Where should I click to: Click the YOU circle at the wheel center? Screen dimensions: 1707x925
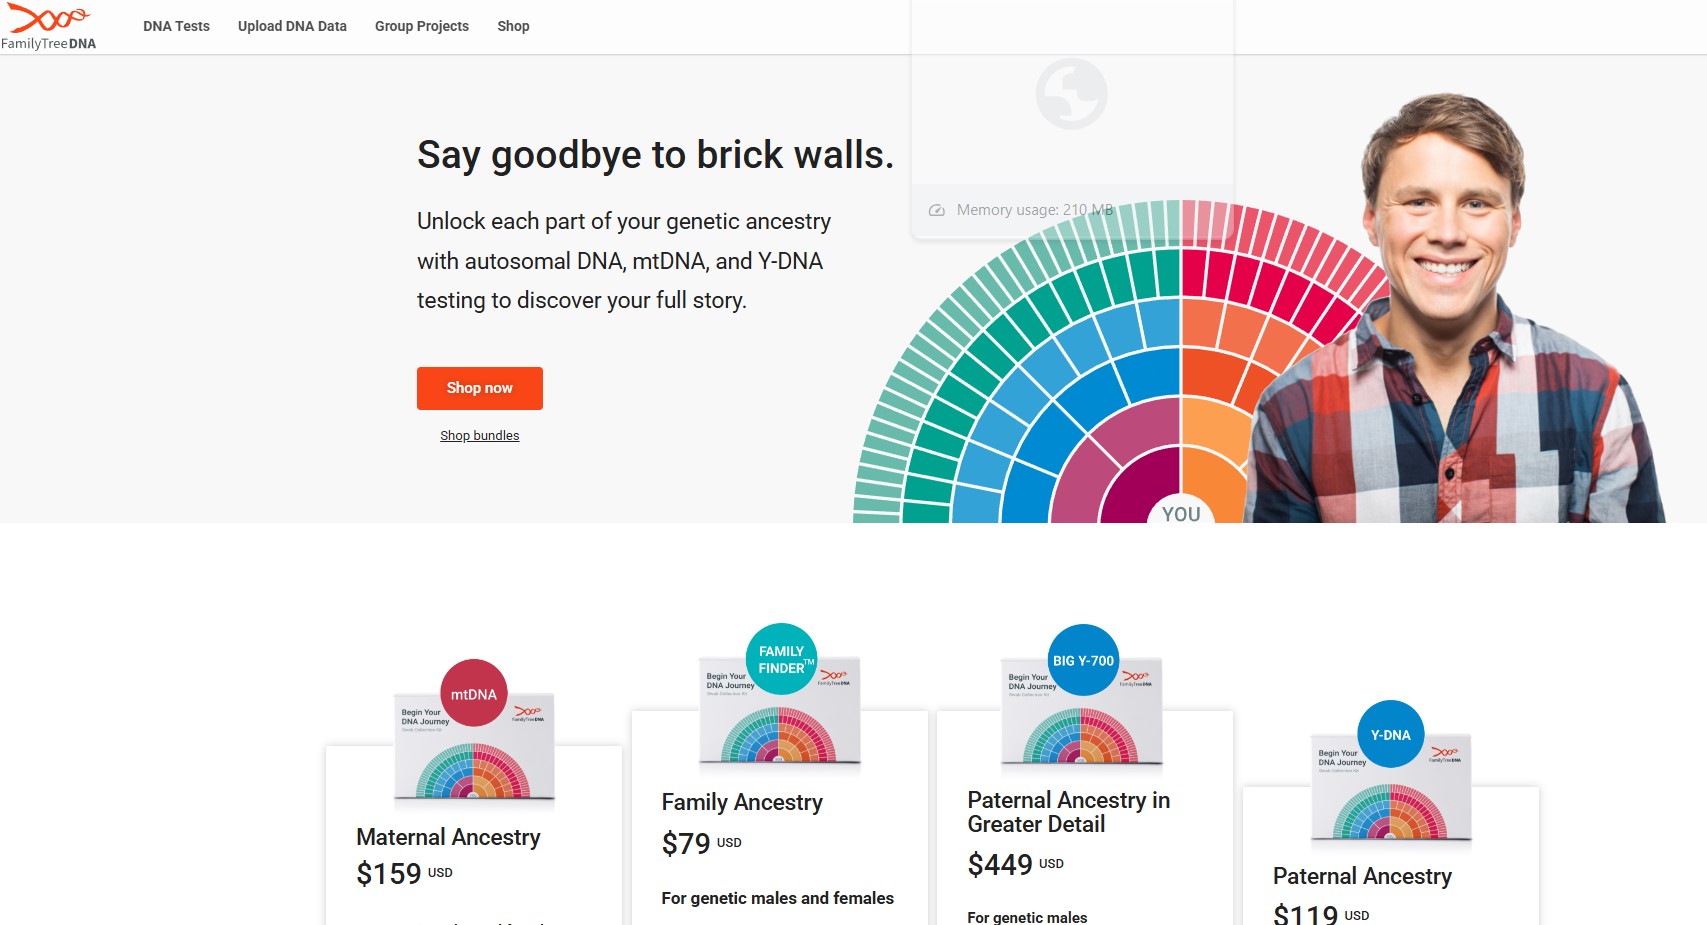click(1183, 514)
